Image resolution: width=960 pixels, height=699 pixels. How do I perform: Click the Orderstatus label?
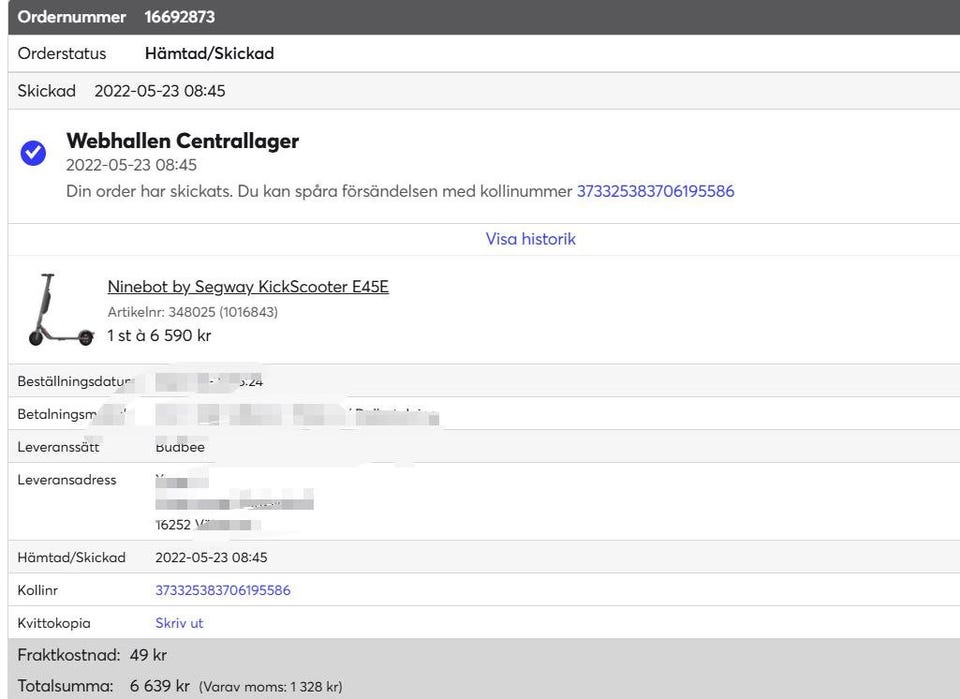pos(62,54)
